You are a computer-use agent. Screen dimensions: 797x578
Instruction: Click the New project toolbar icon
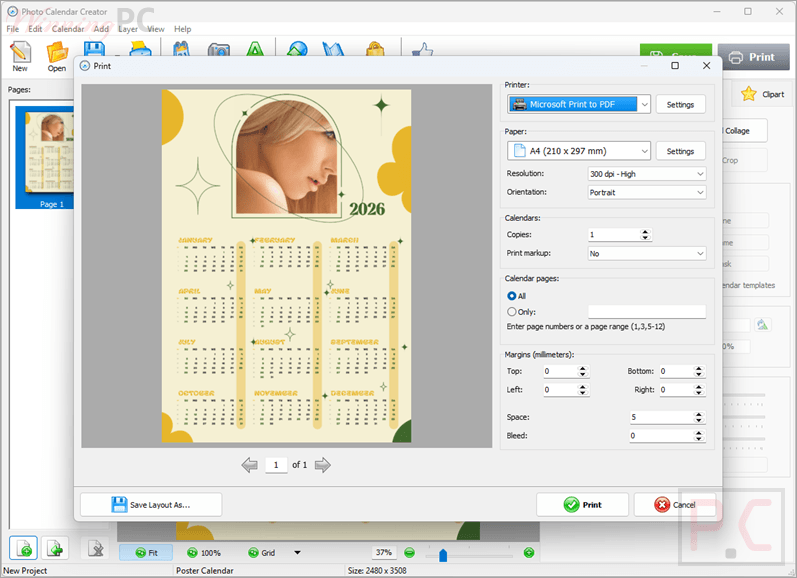click(20, 56)
